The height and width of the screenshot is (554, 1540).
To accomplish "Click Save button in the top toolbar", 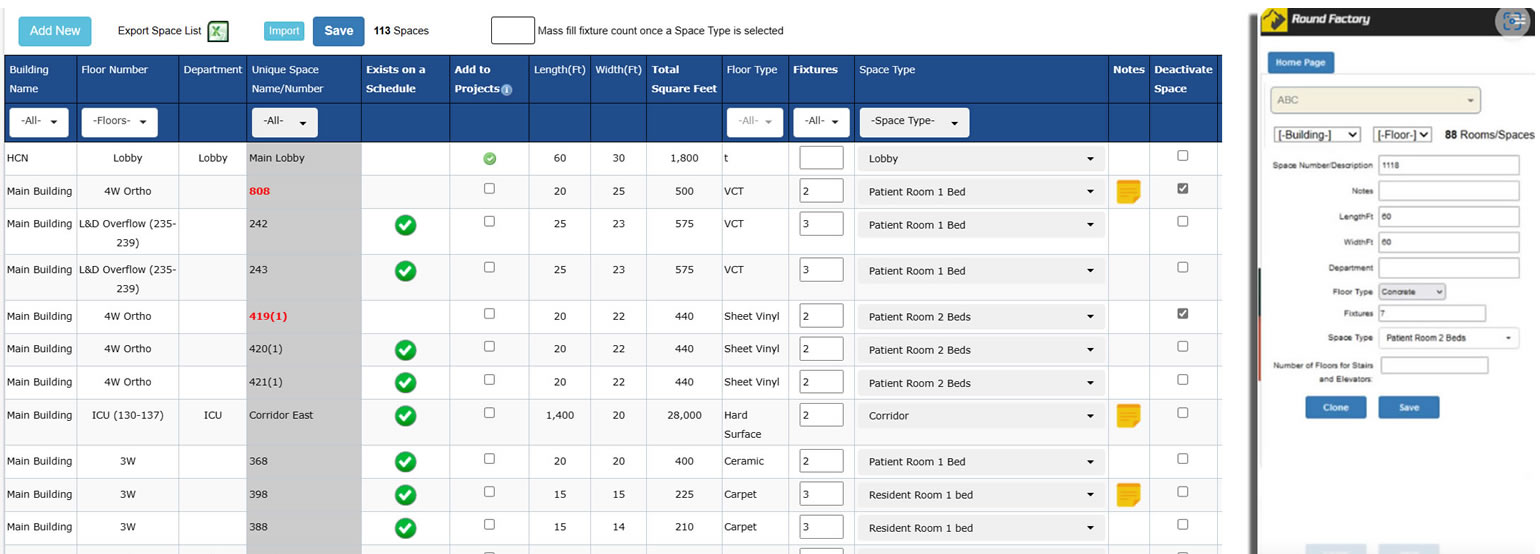I will point(339,31).
